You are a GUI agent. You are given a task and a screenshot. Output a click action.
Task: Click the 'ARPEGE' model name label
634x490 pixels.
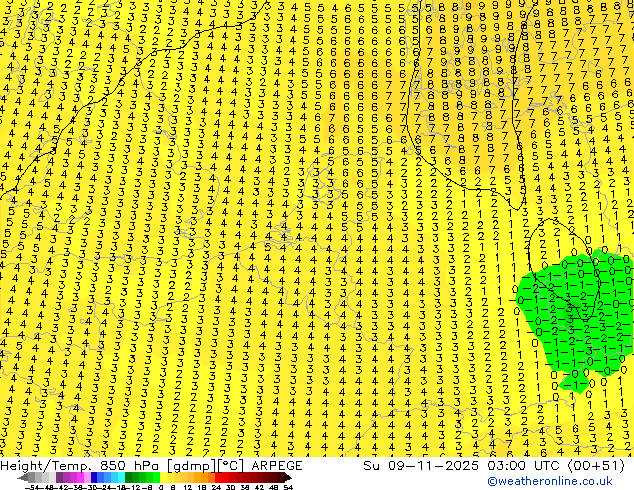point(277,466)
